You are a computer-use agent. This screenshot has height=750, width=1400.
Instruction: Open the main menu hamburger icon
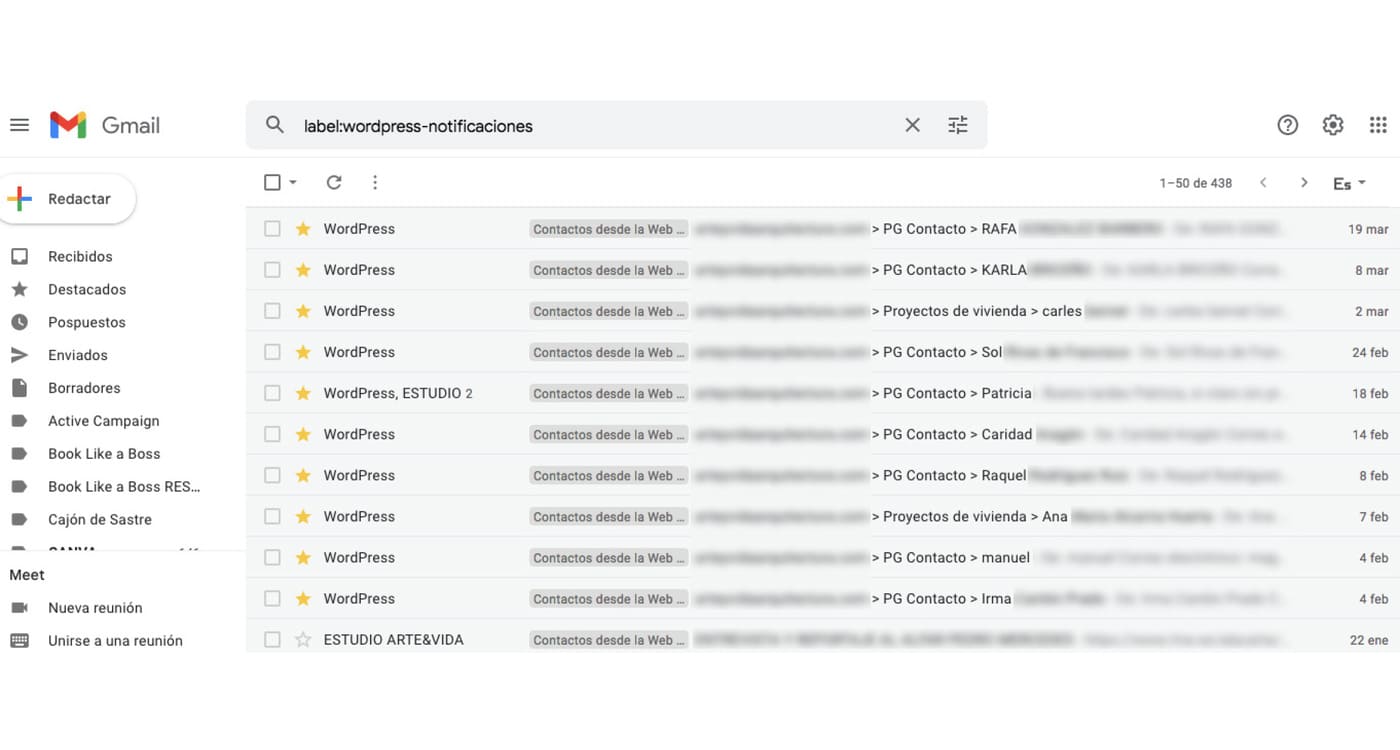coord(19,125)
